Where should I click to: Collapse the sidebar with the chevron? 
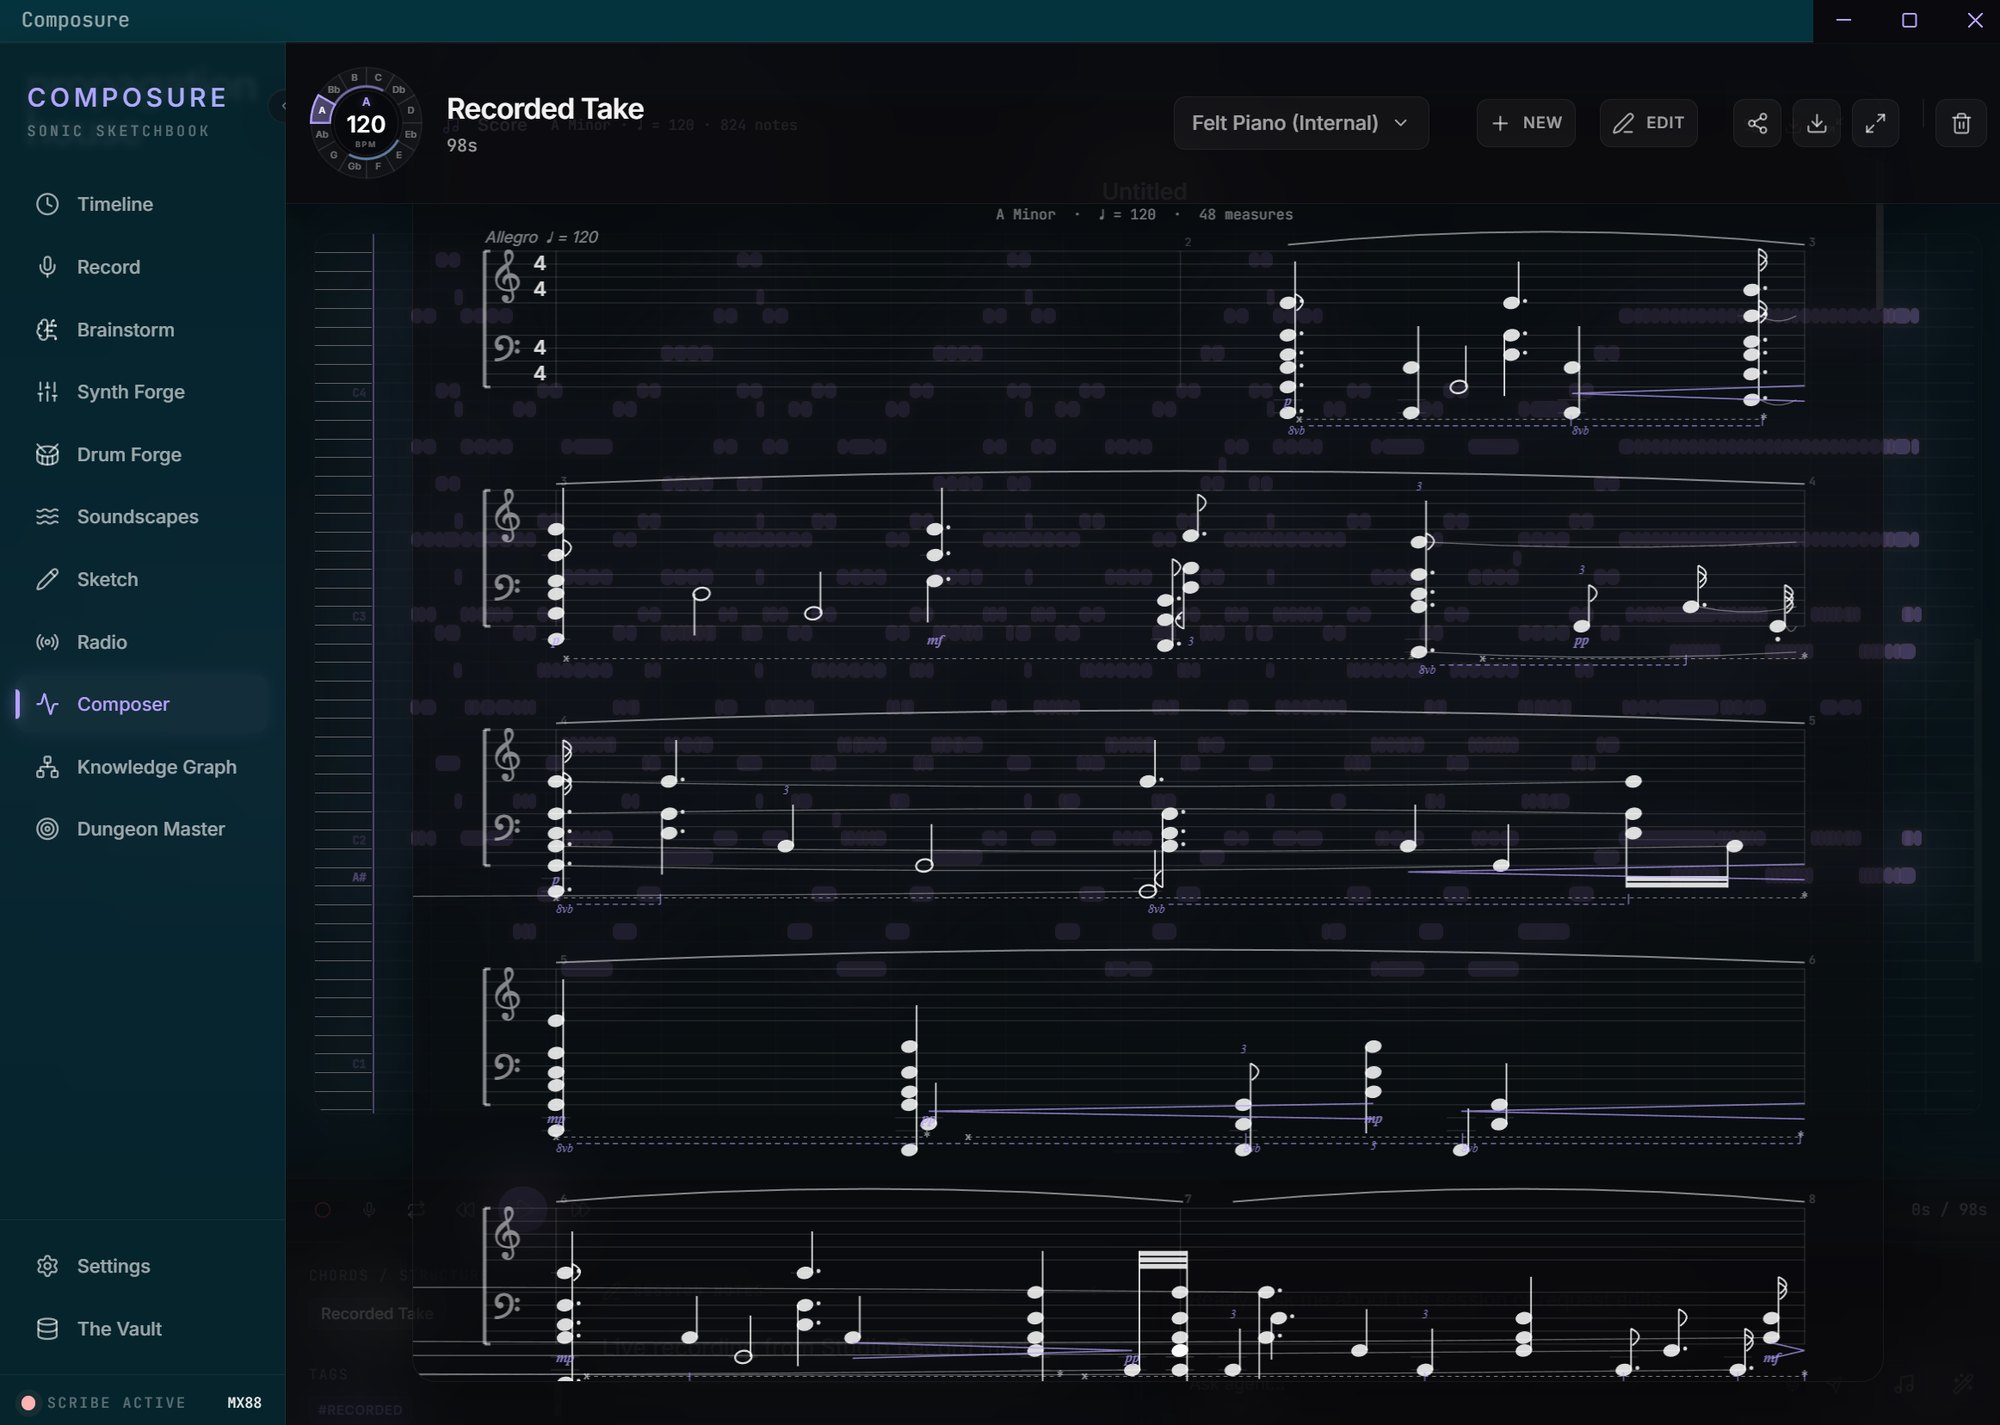pyautogui.click(x=281, y=105)
